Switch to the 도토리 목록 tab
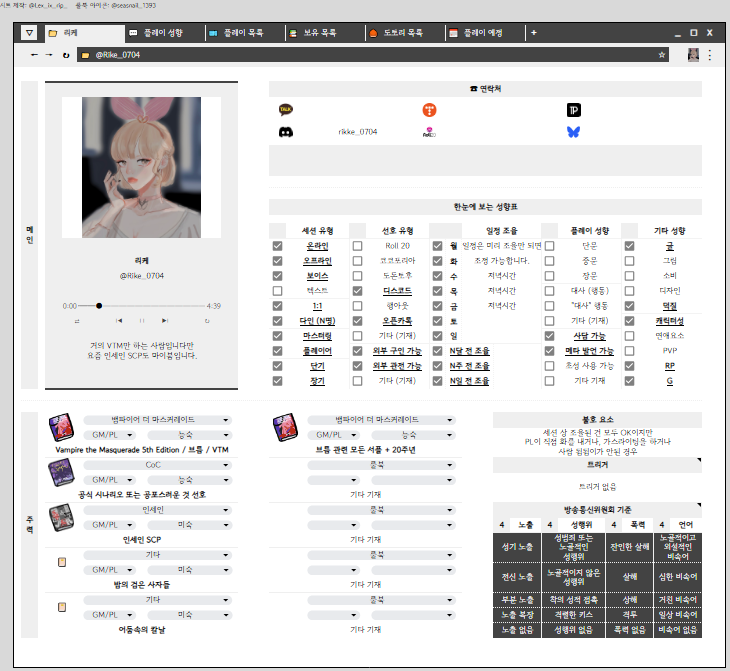The height and width of the screenshot is (671, 730). (x=405, y=33)
